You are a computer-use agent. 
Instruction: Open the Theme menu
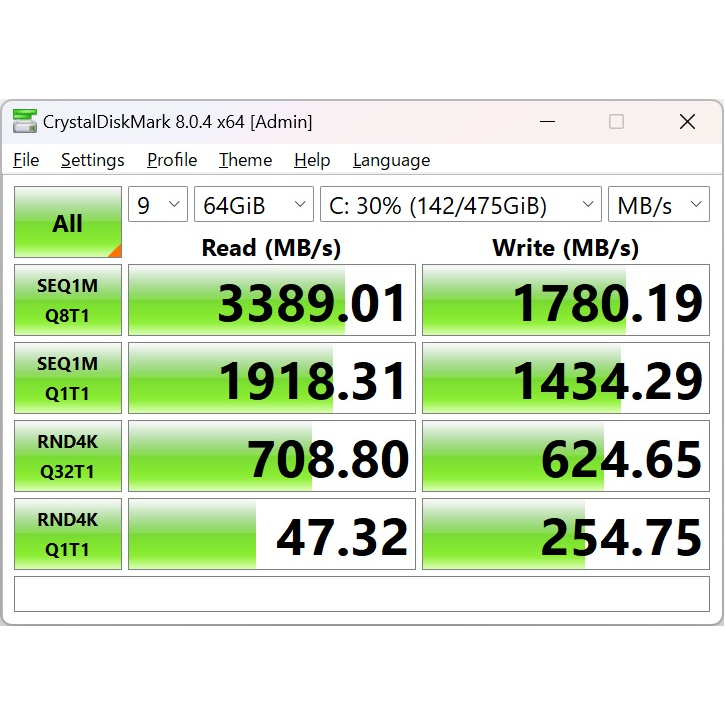[x=246, y=160]
